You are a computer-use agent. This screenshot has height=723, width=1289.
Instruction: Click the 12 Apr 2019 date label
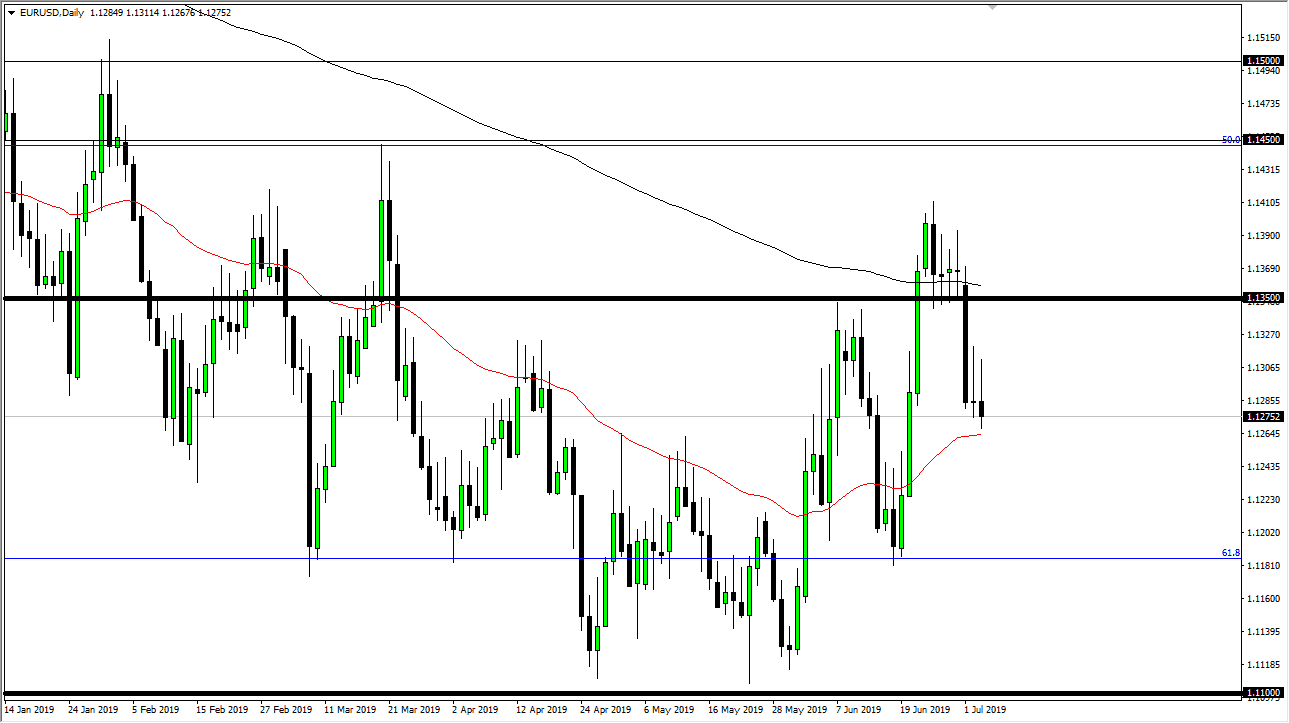coord(542,710)
